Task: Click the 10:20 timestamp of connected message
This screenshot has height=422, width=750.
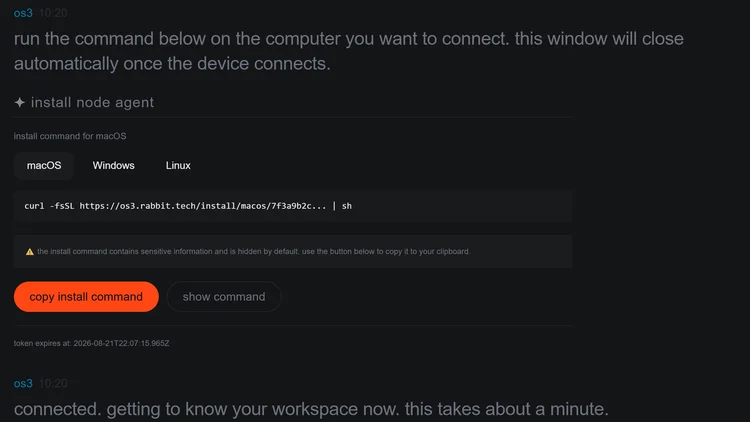Action: pos(53,383)
